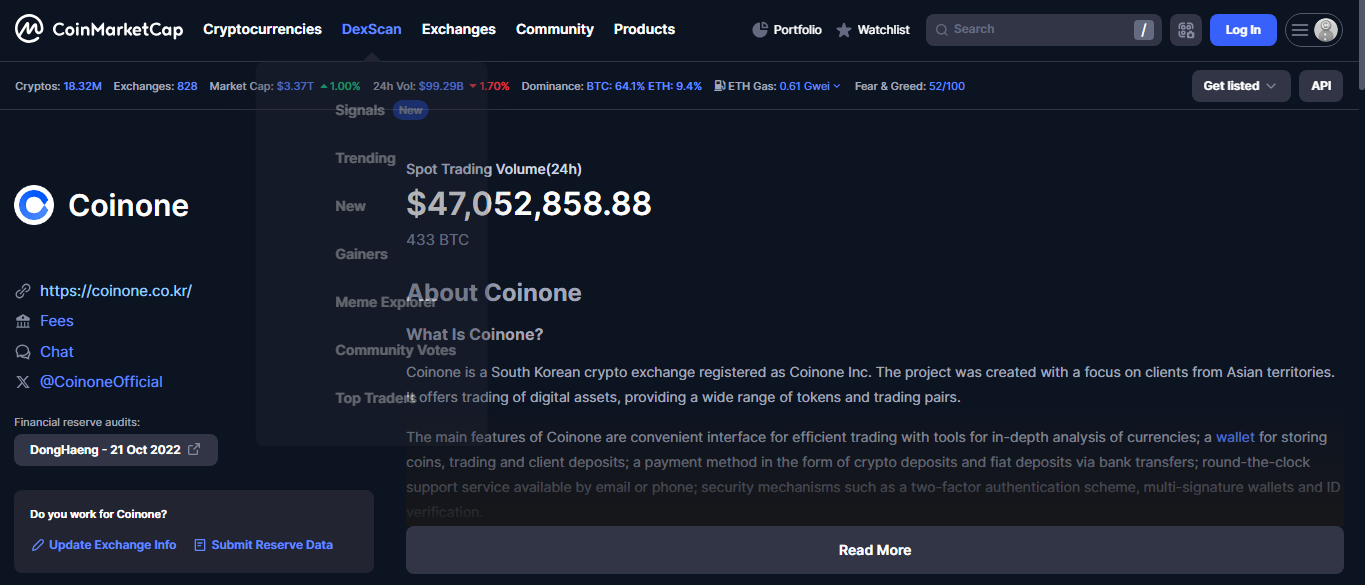Click the ETH Gas pump icon

pos(720,86)
